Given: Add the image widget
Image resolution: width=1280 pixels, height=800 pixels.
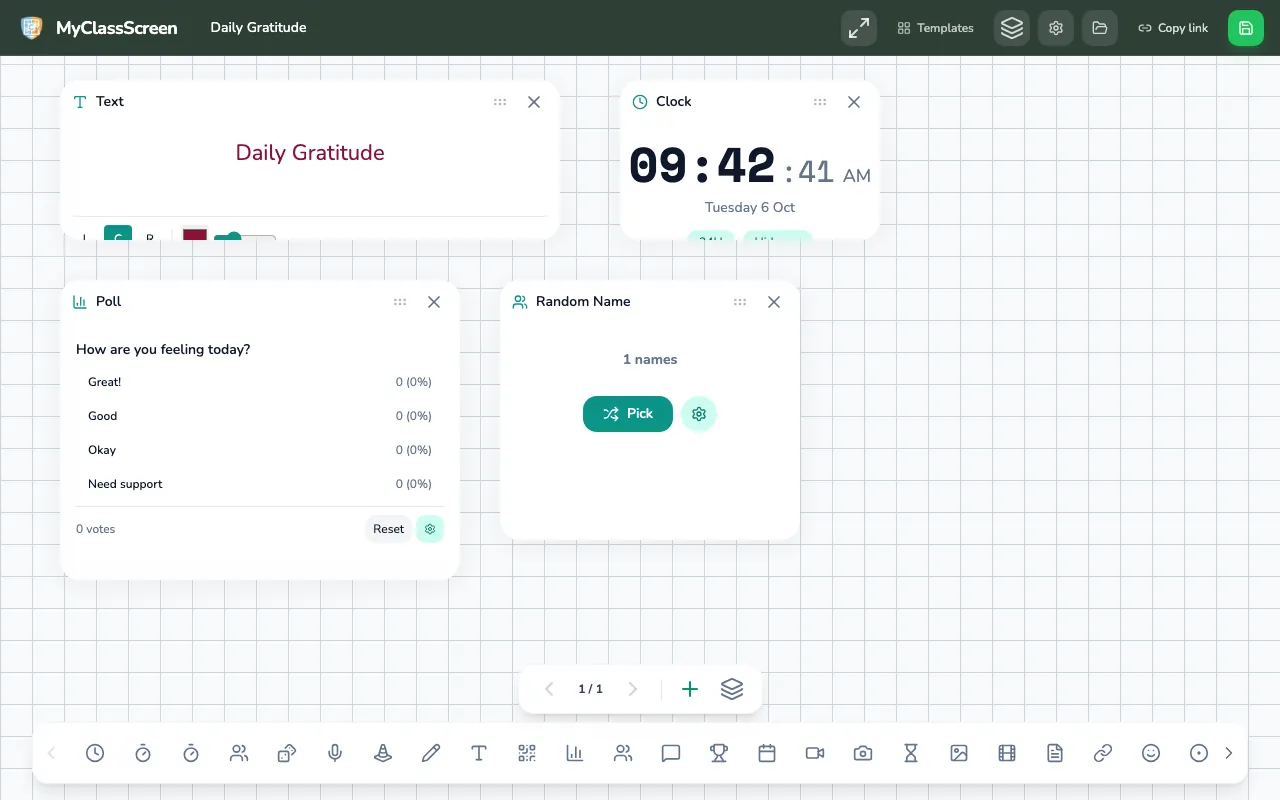Looking at the screenshot, I should tap(959, 753).
